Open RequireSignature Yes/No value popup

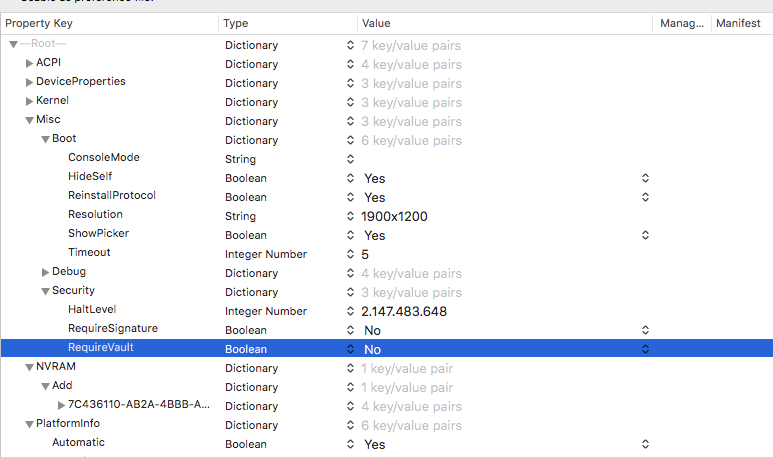pyautogui.click(x=645, y=330)
